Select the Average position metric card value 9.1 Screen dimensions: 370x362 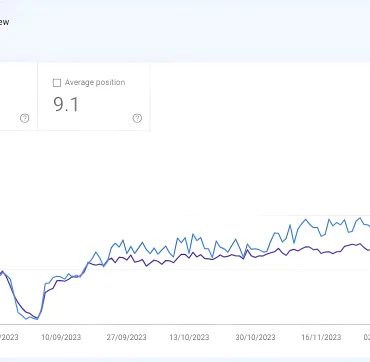(x=66, y=104)
